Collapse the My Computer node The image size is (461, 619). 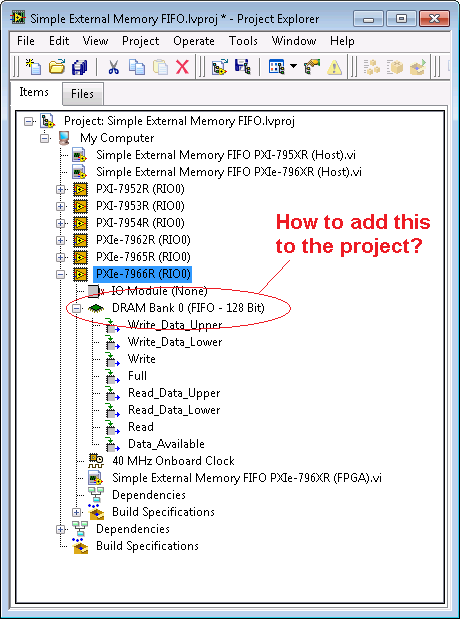[45, 138]
